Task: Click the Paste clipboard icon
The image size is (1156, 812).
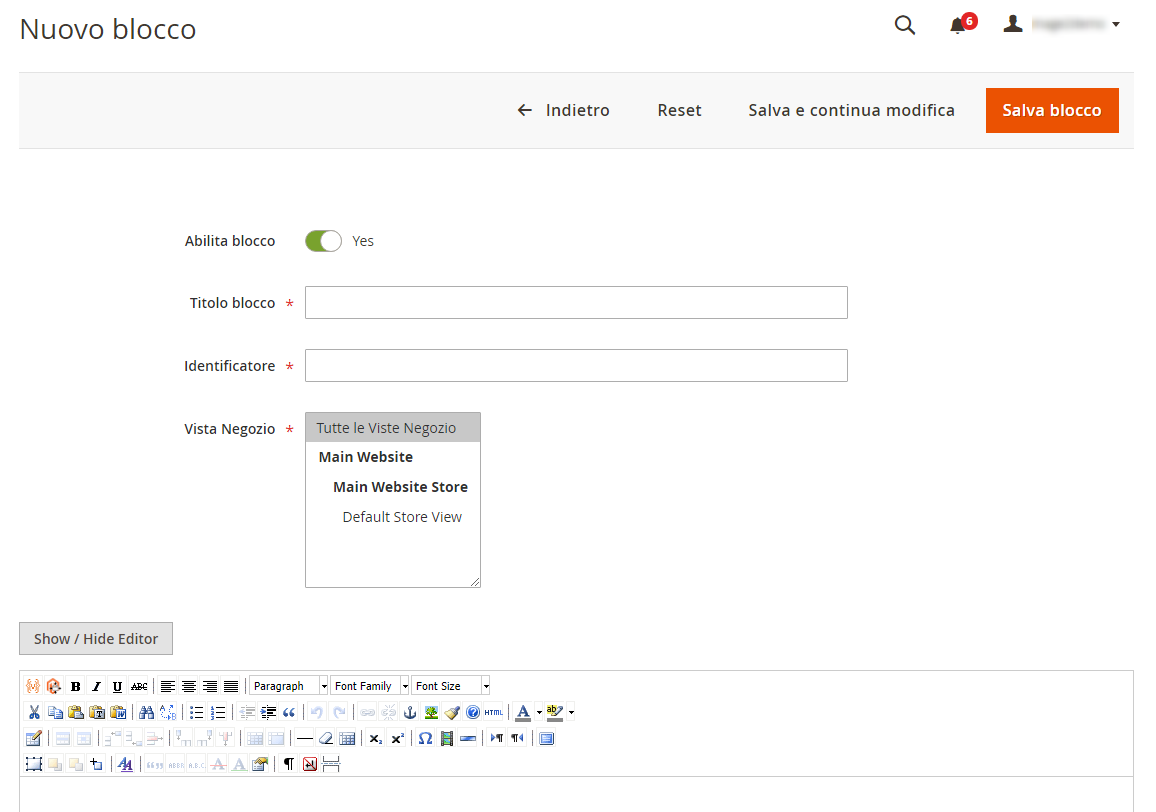Action: (x=76, y=712)
